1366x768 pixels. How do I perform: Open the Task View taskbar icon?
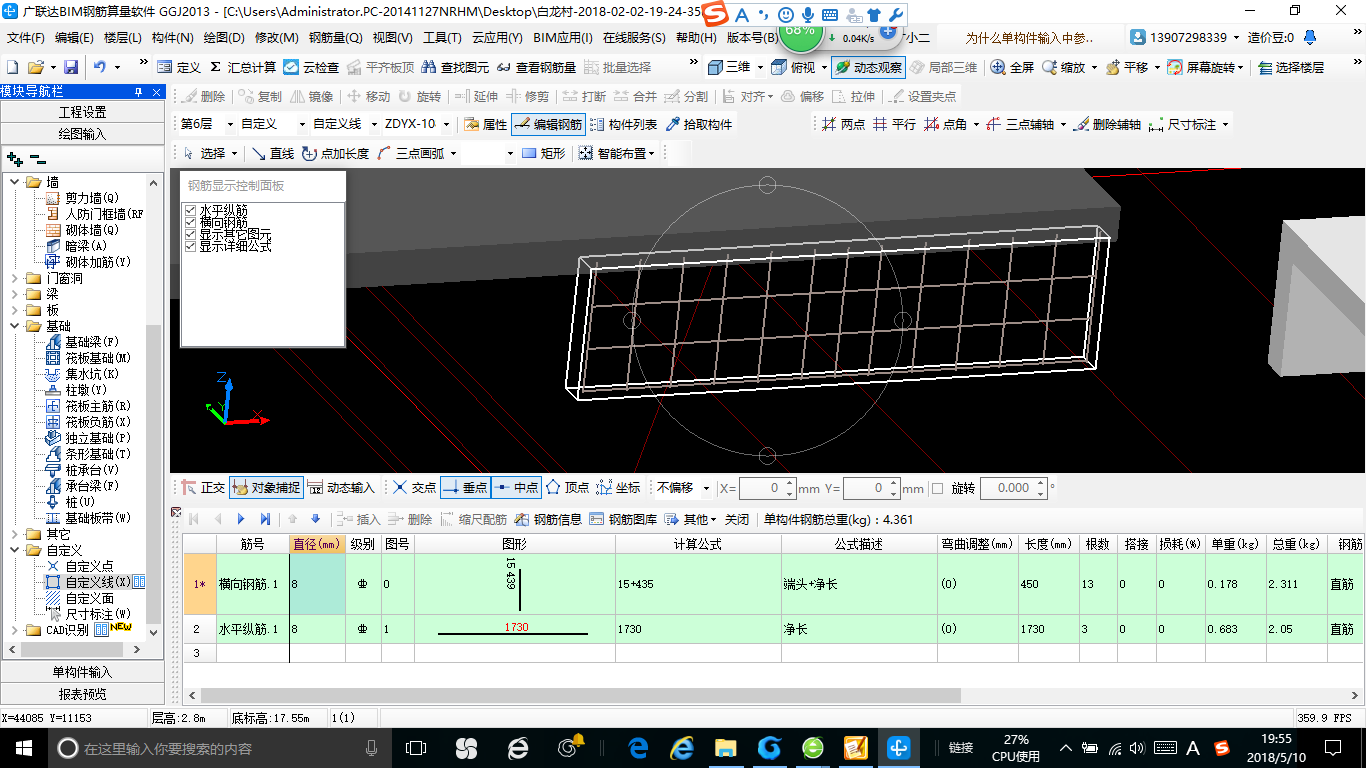[x=416, y=747]
